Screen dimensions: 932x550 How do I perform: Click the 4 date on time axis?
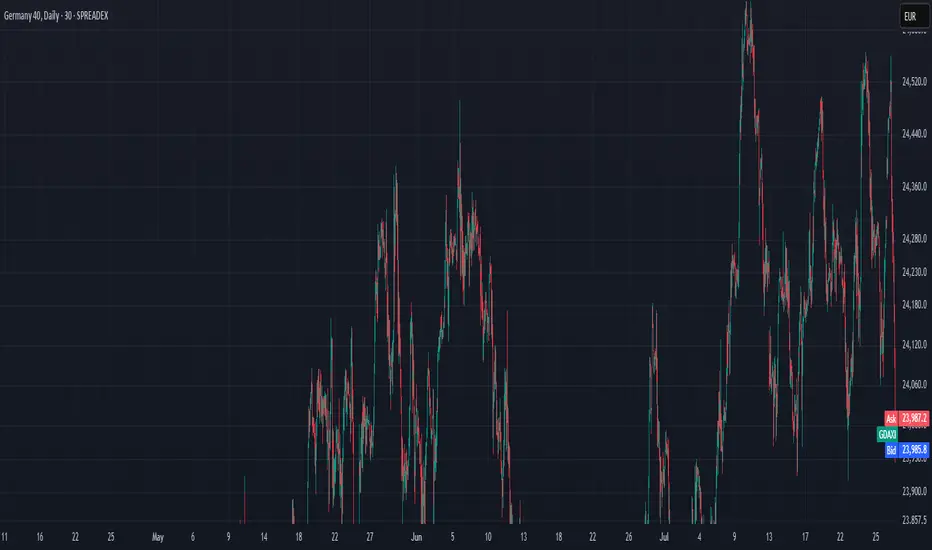pyautogui.click(x=699, y=537)
